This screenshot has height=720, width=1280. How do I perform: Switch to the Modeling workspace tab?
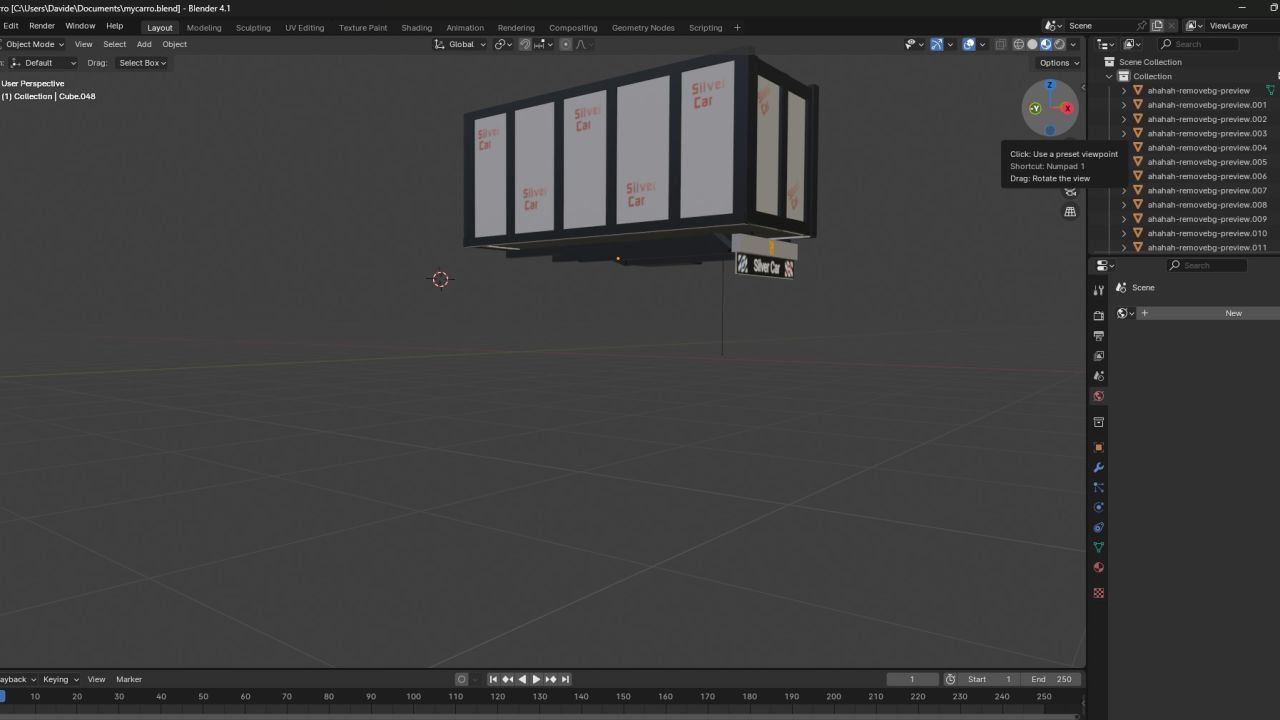[x=204, y=27]
